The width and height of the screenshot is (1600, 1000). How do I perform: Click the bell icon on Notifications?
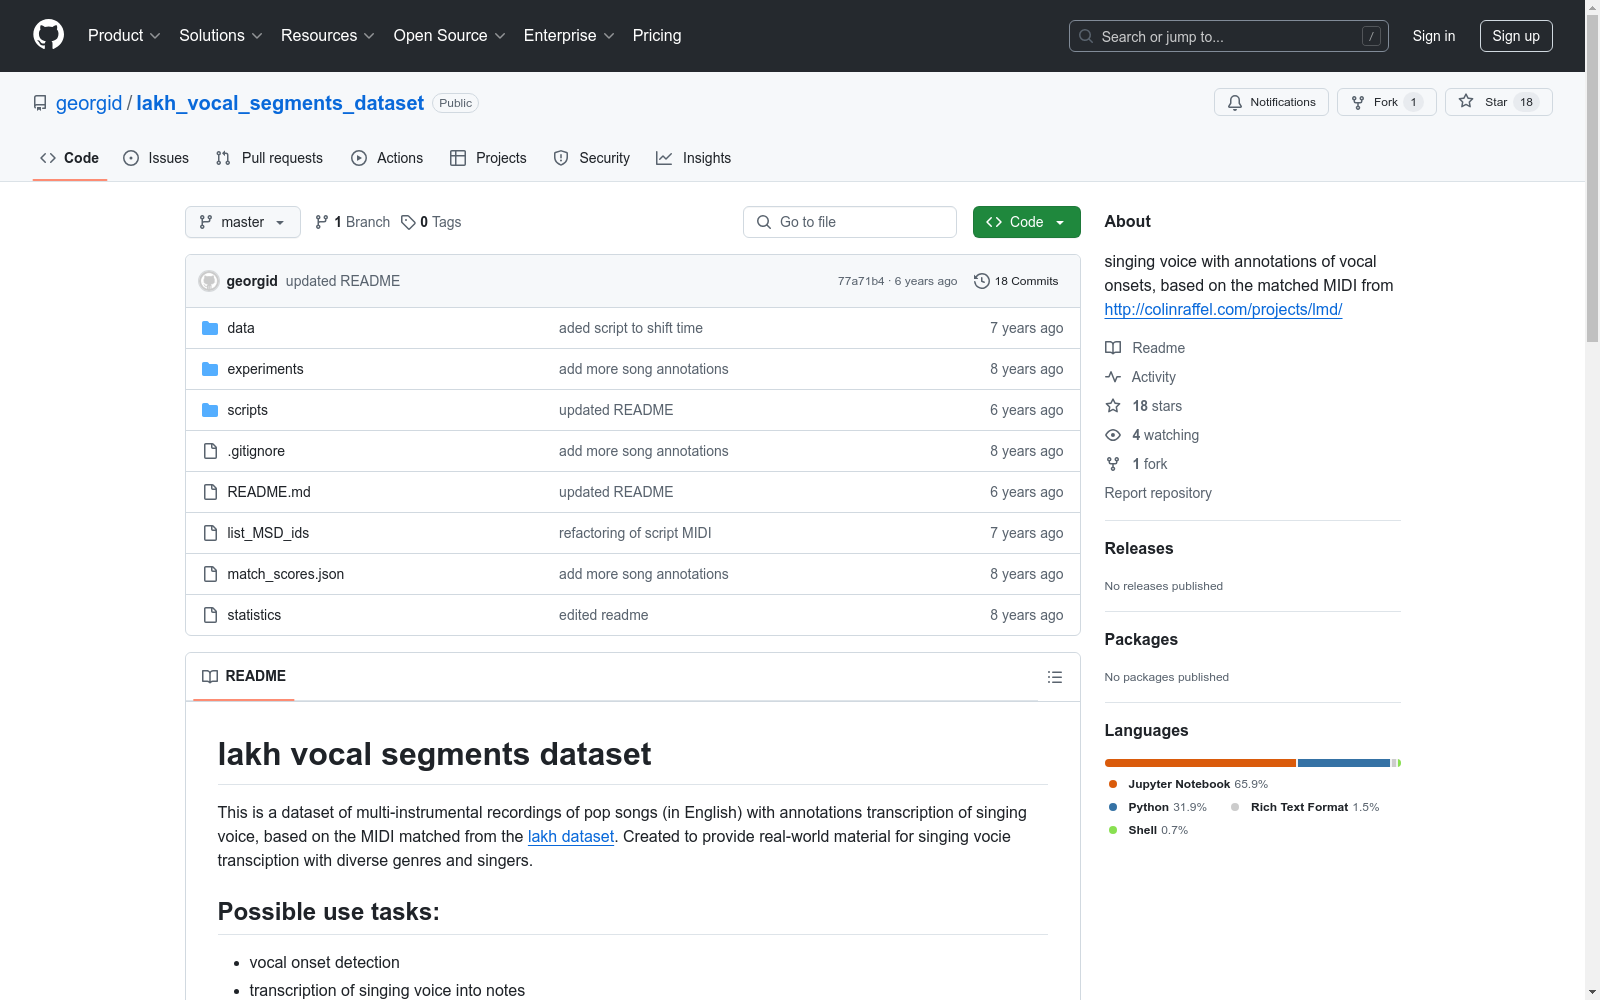pos(1235,102)
